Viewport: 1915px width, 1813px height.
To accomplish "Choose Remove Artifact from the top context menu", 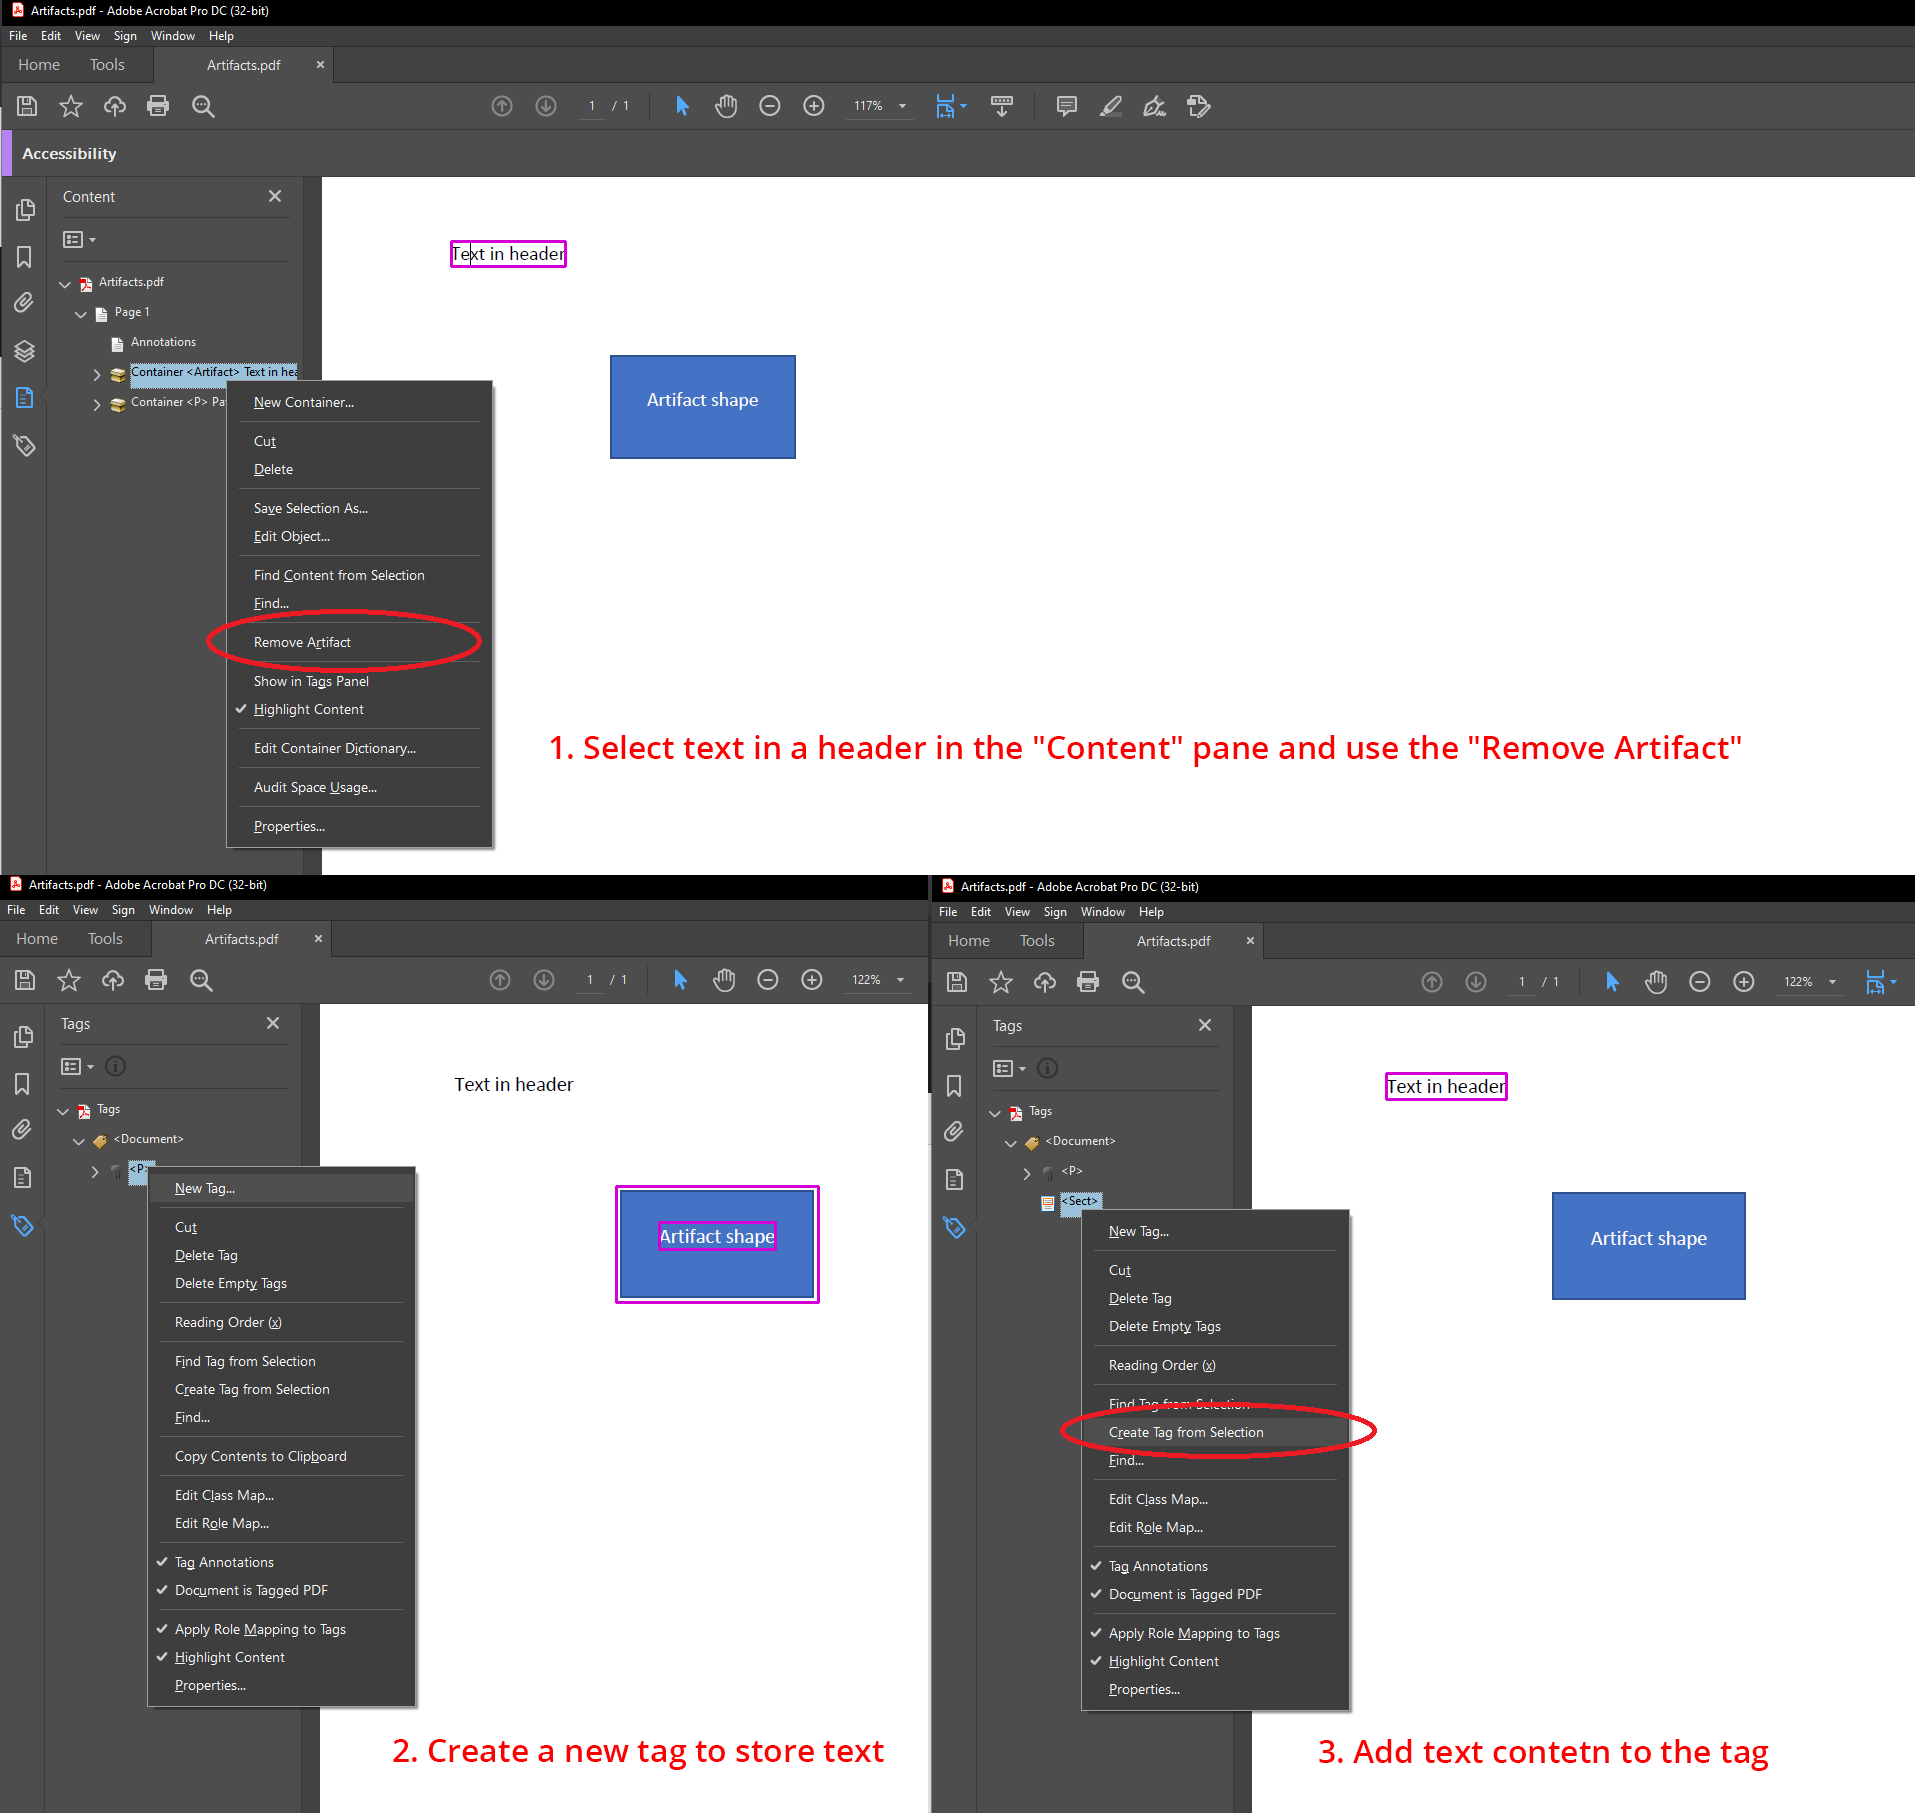I will click(x=302, y=642).
